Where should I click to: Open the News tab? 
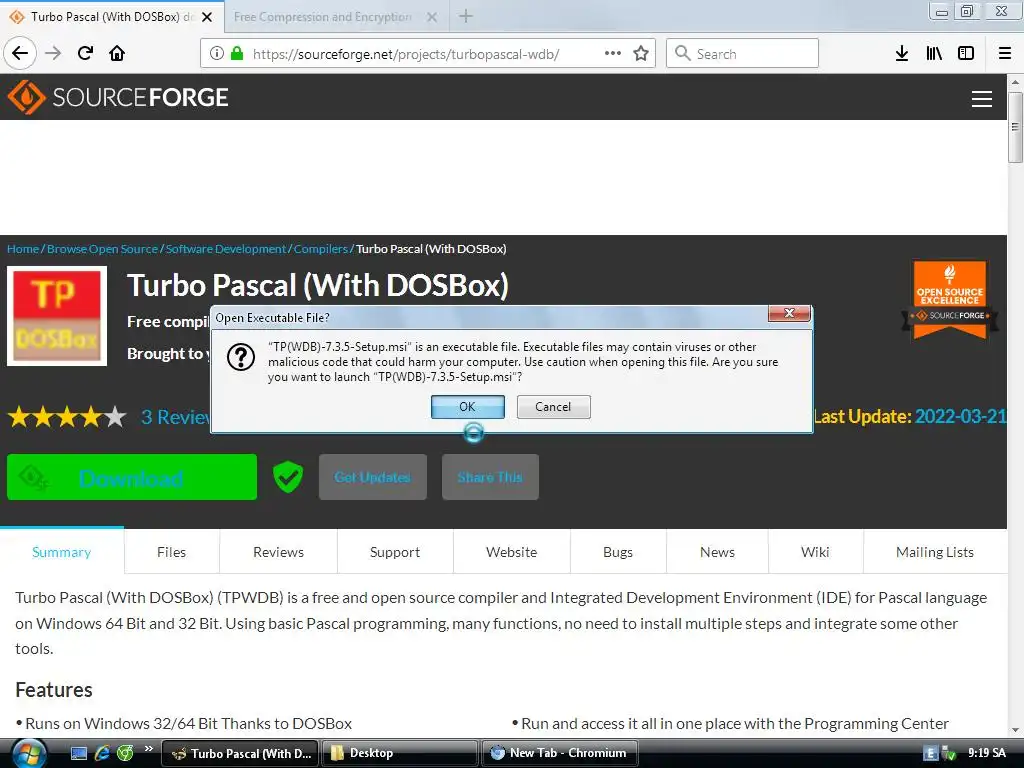[717, 552]
